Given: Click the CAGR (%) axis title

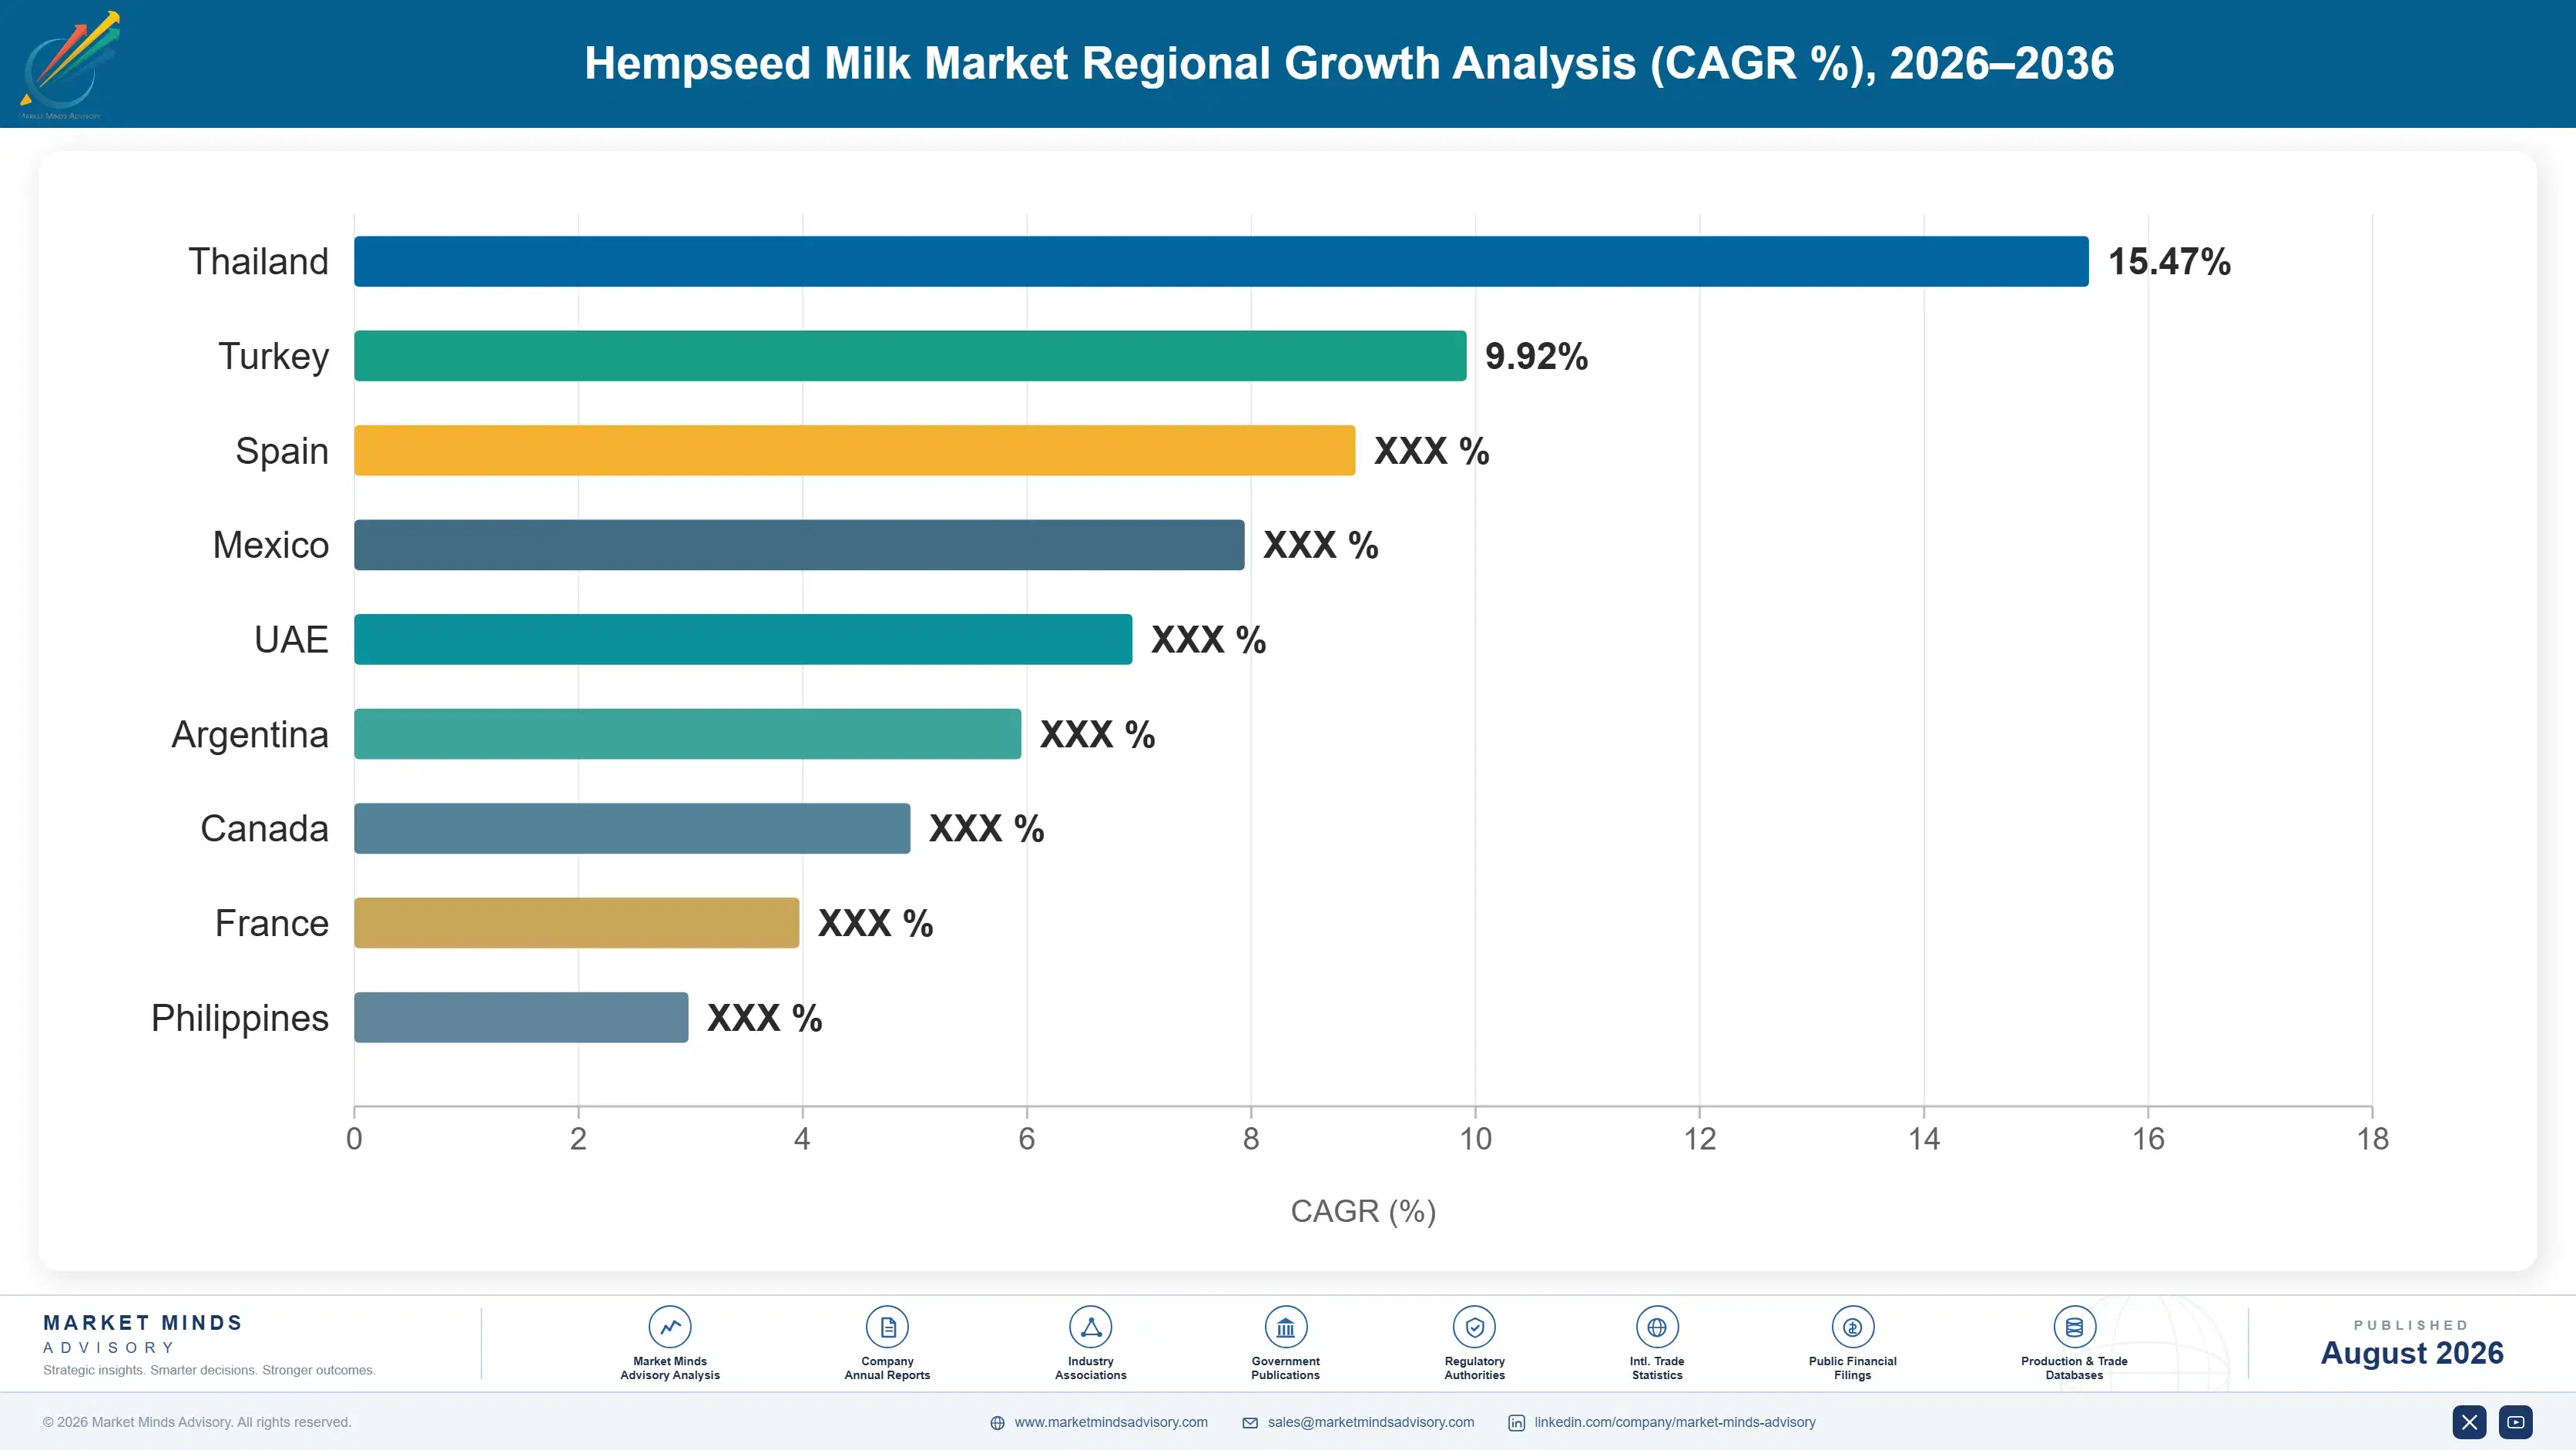Looking at the screenshot, I should (1363, 1211).
